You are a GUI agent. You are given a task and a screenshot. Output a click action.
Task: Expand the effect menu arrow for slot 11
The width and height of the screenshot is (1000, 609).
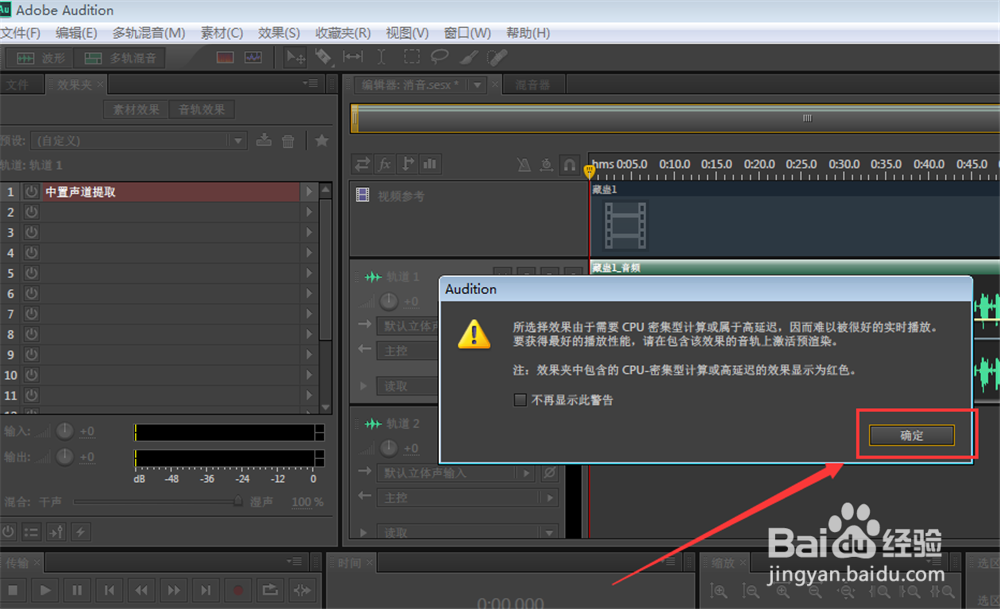point(309,395)
